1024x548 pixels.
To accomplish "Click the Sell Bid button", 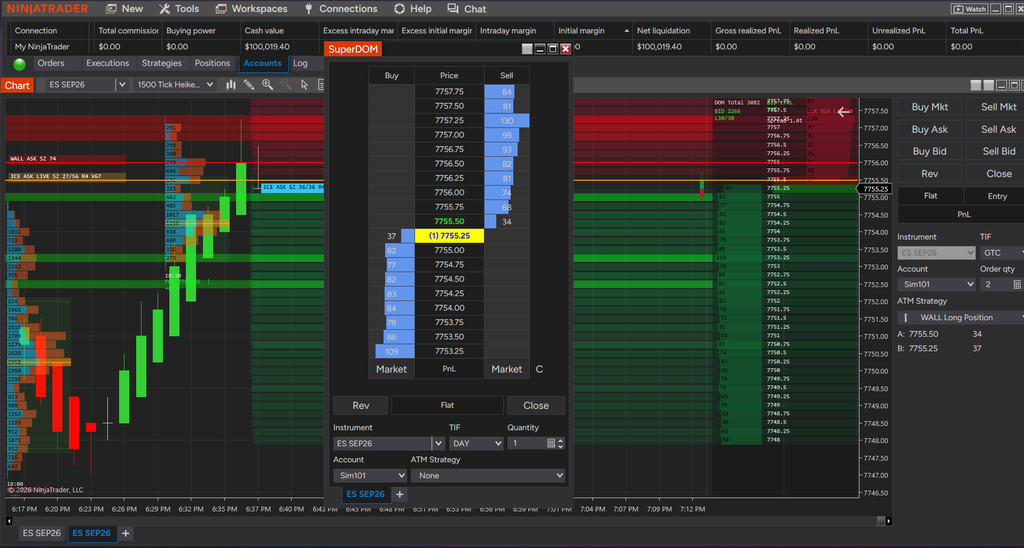I will (998, 152).
